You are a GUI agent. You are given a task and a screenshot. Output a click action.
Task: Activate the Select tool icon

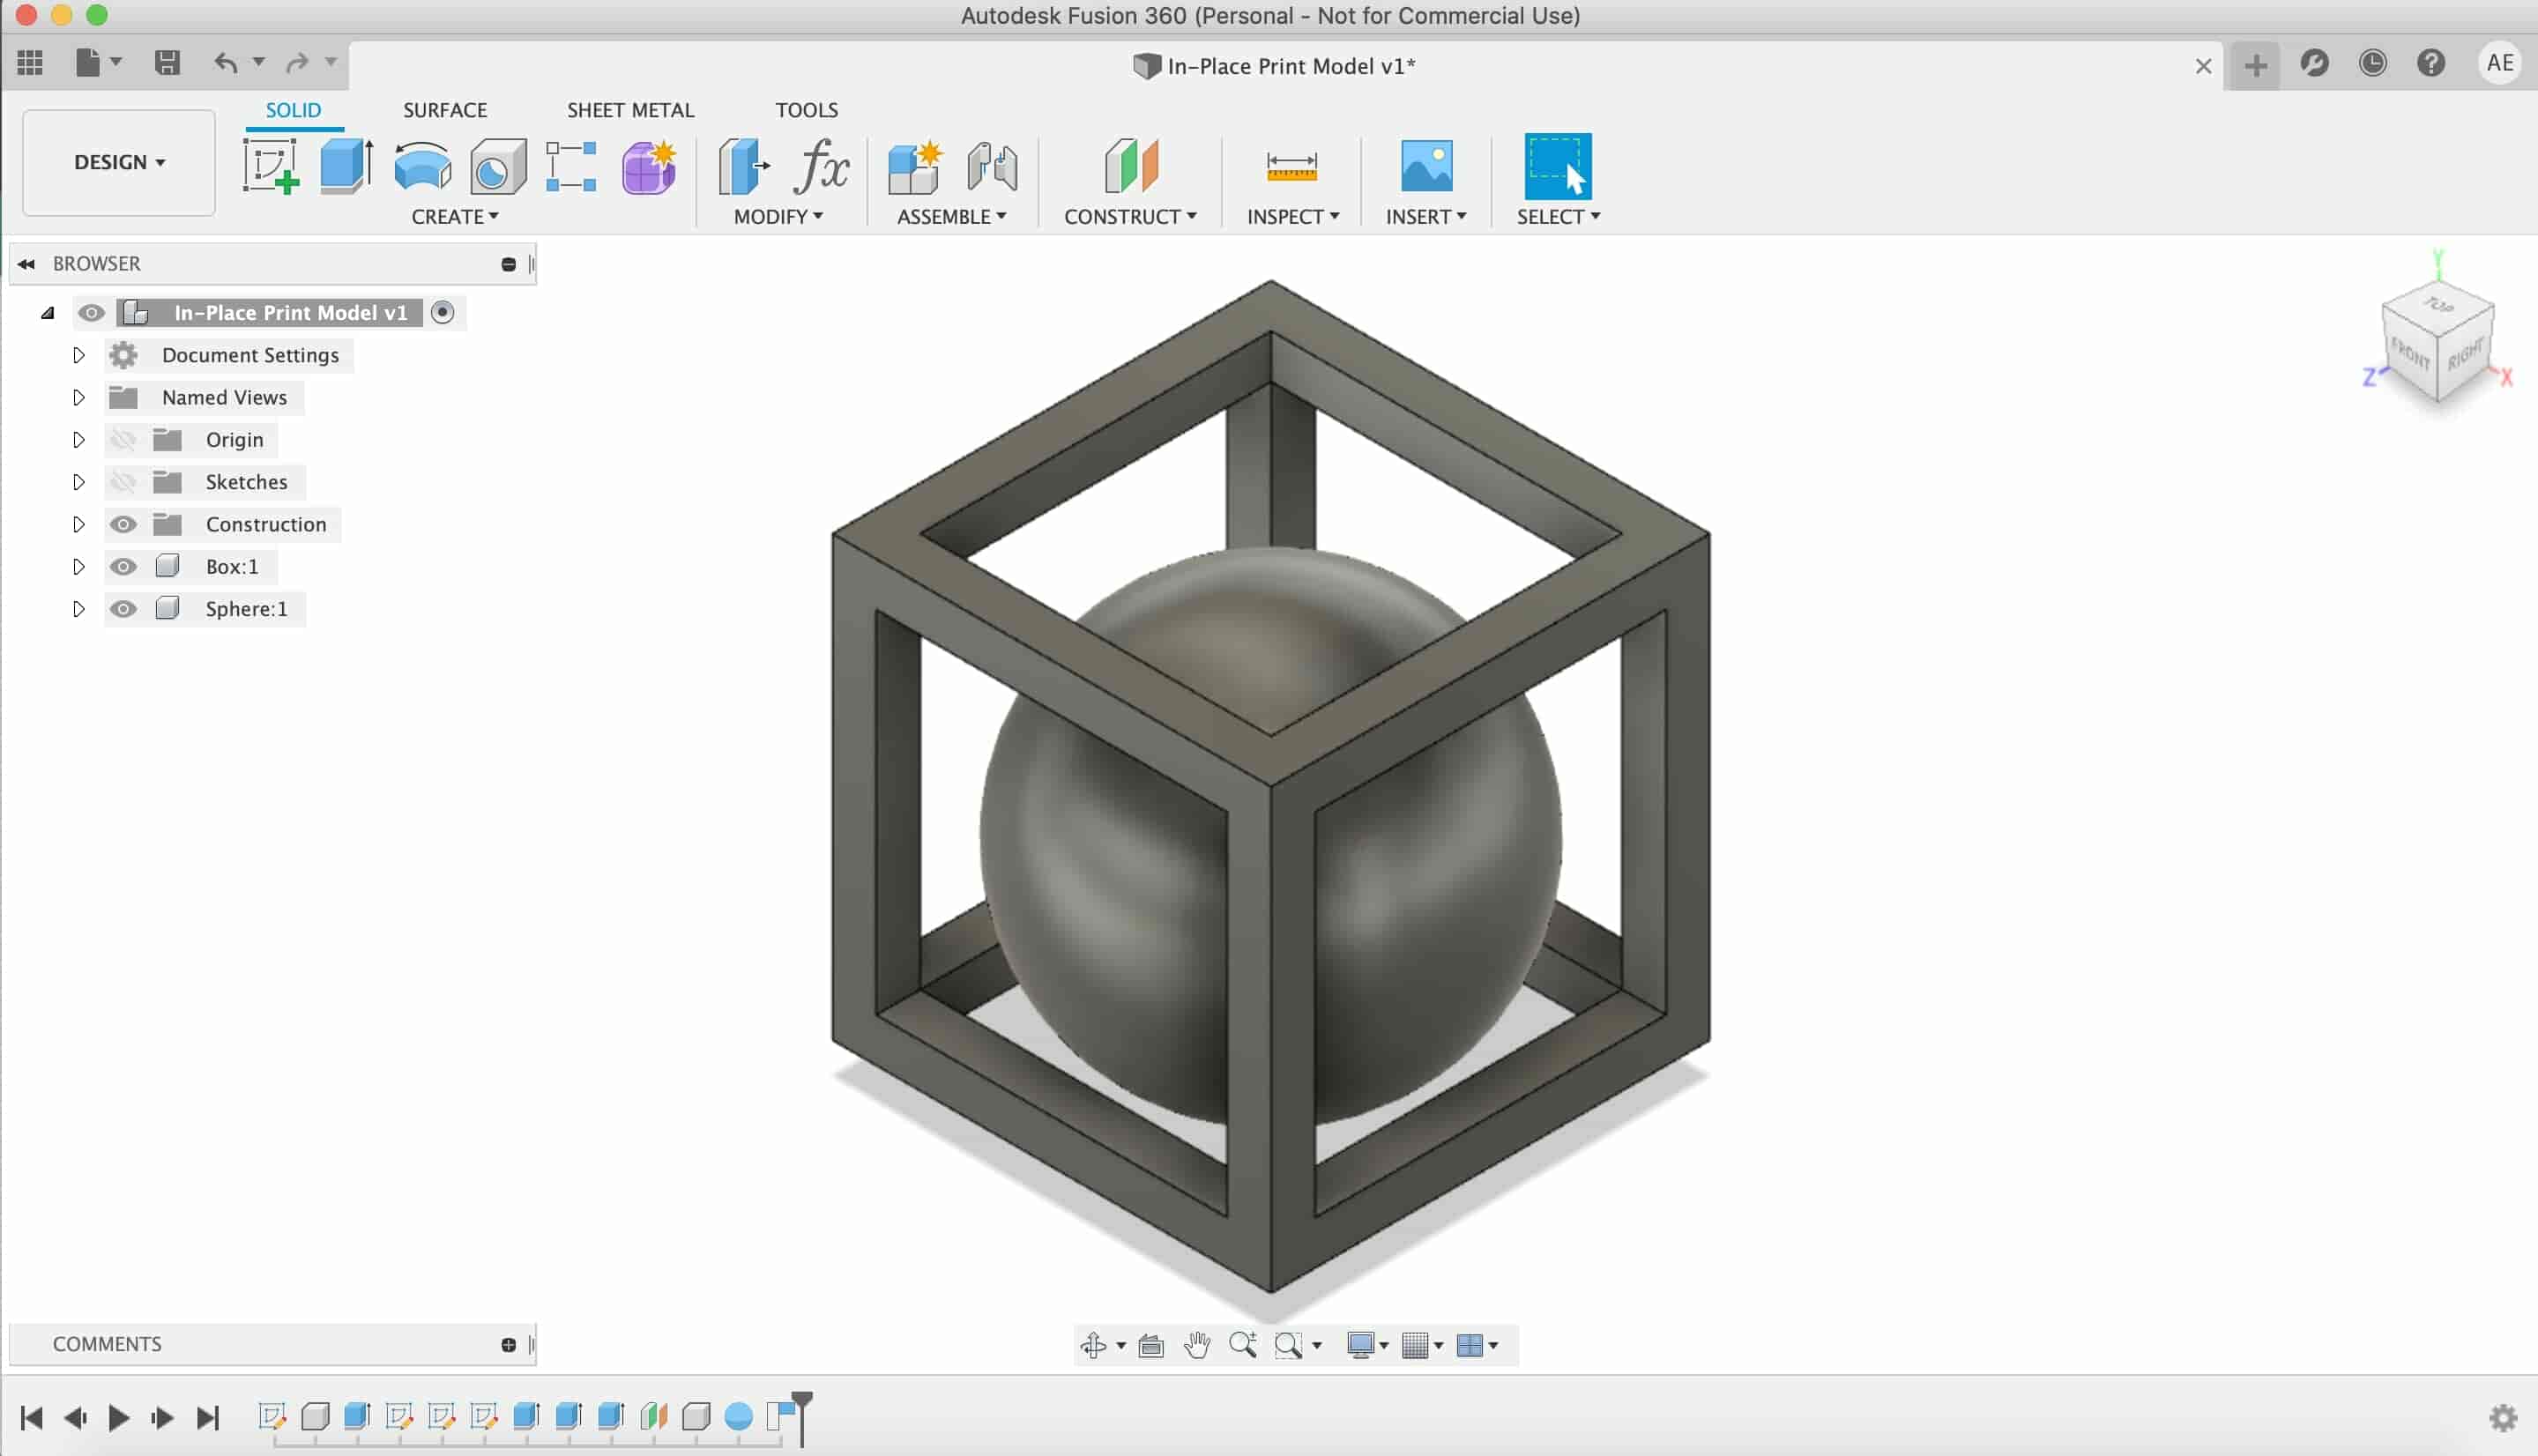1558,166
